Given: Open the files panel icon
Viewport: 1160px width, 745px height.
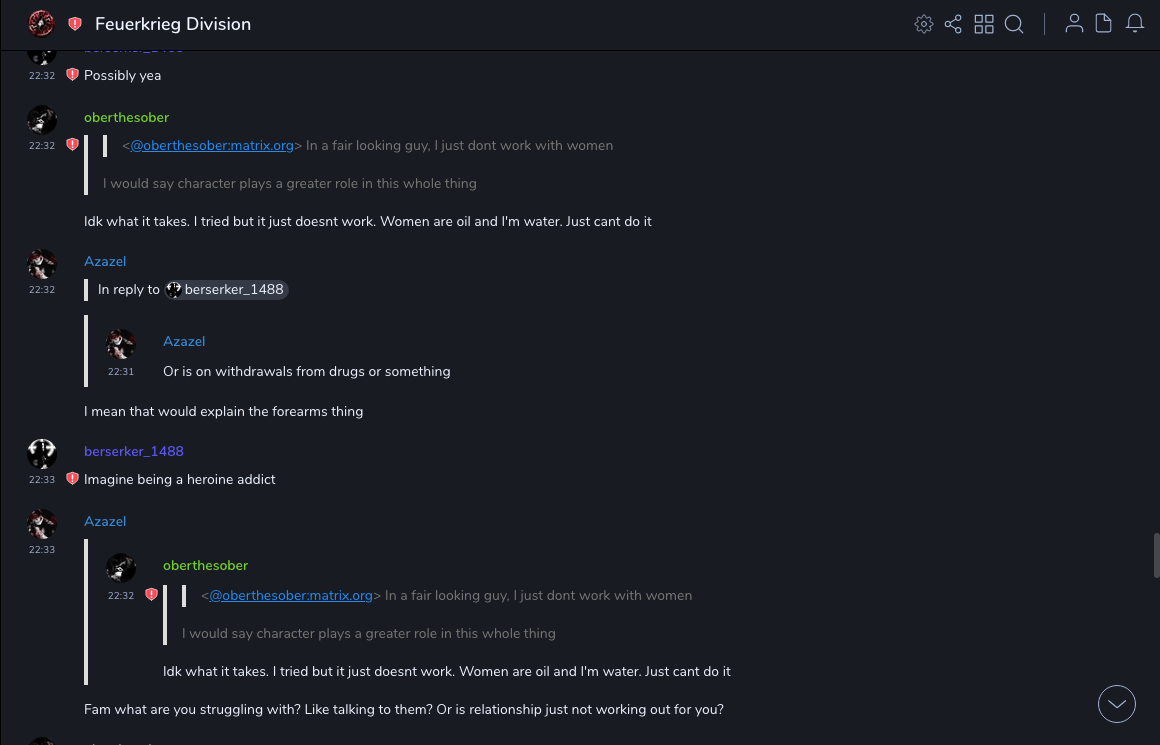Looking at the screenshot, I should pos(1104,24).
